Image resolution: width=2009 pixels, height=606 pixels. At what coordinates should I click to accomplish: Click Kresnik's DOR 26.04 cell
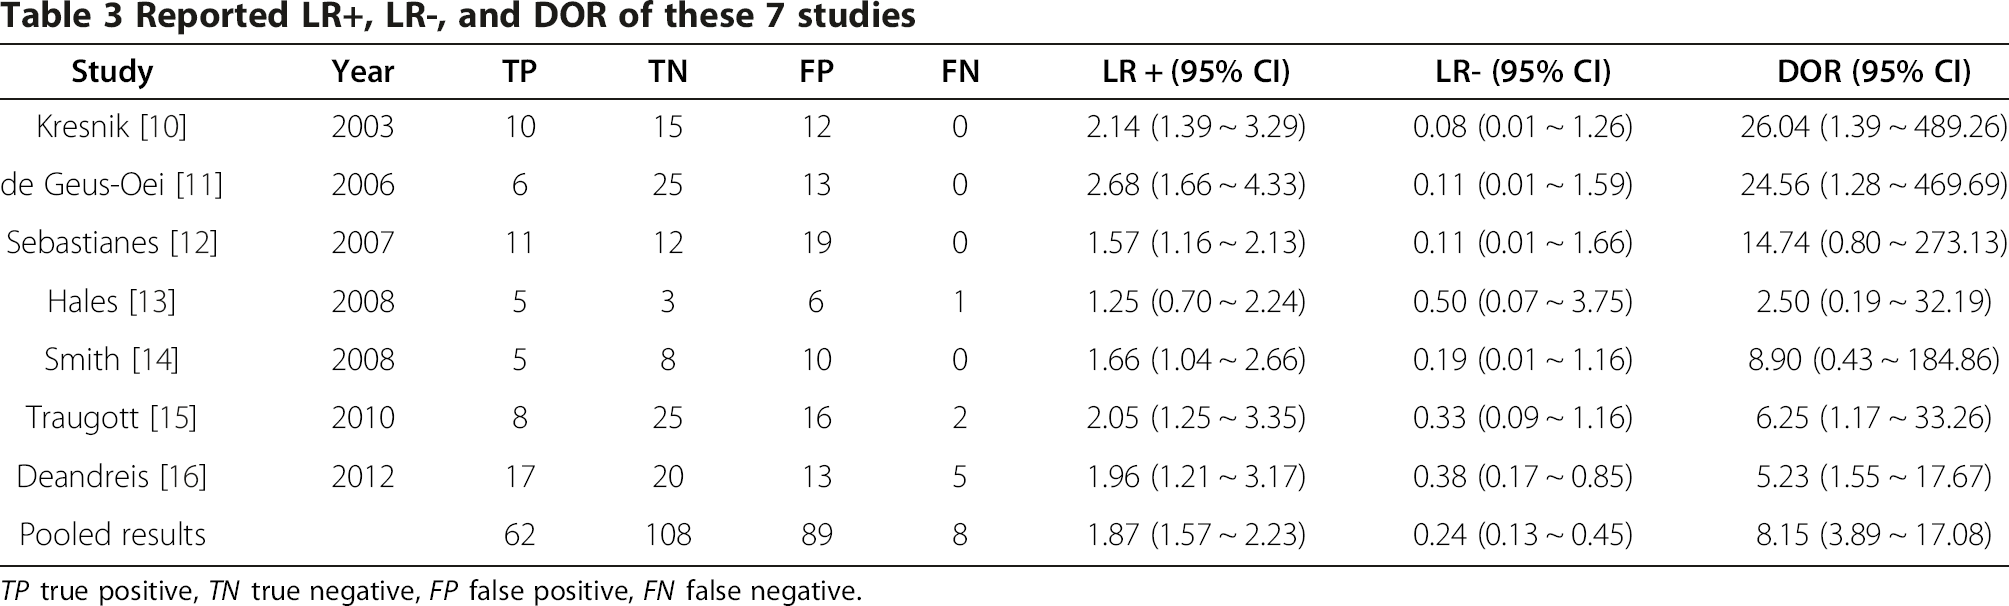point(1874,127)
